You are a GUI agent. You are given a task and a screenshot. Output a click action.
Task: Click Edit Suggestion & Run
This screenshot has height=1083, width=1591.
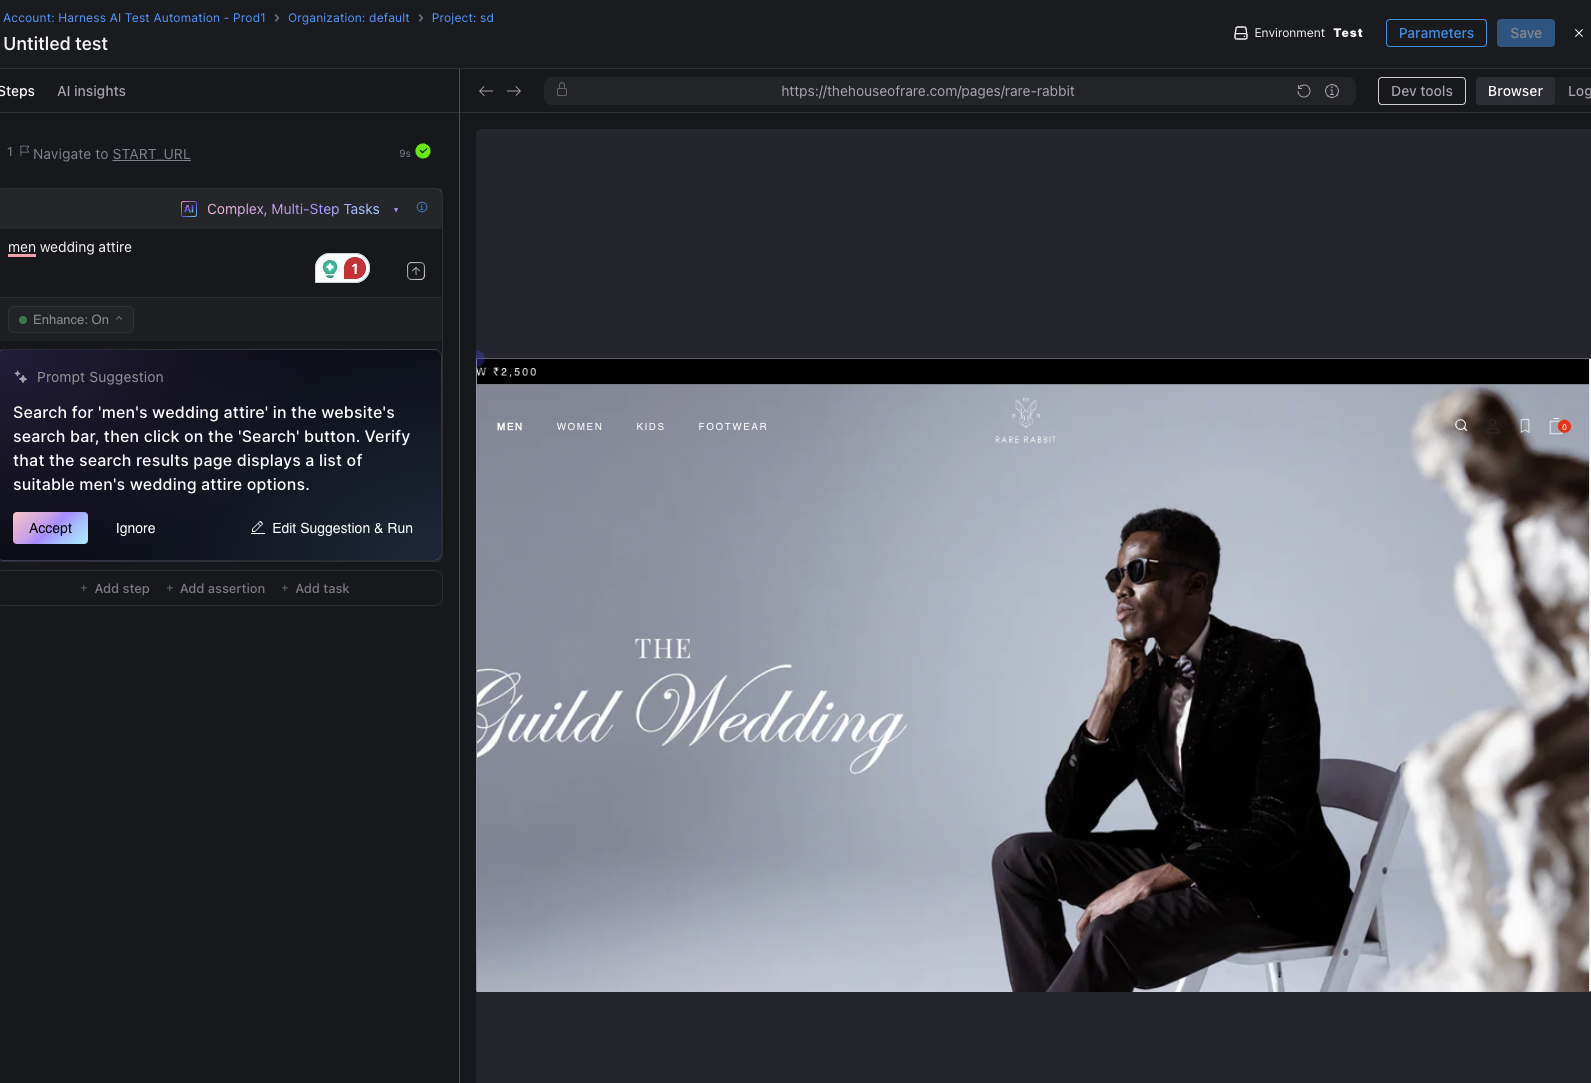click(x=331, y=528)
